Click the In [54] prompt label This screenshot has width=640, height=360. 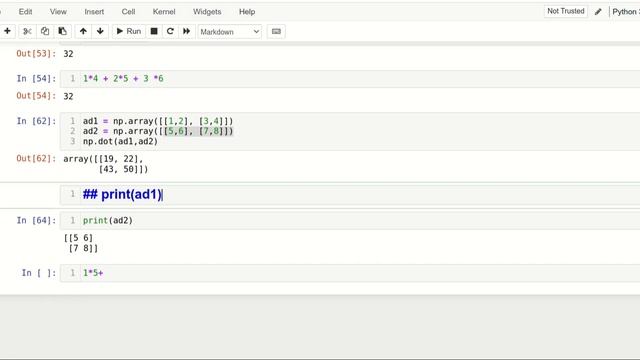[x=36, y=79]
